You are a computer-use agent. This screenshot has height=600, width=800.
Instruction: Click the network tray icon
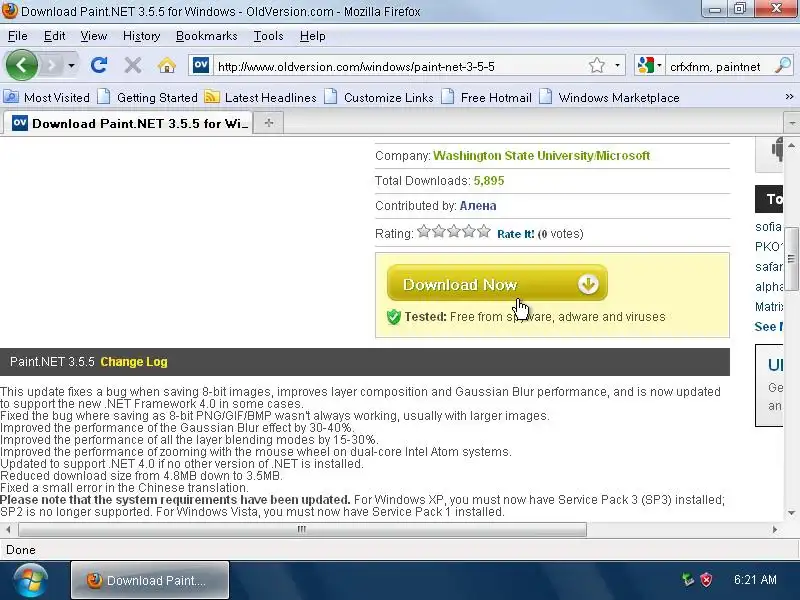(x=688, y=580)
